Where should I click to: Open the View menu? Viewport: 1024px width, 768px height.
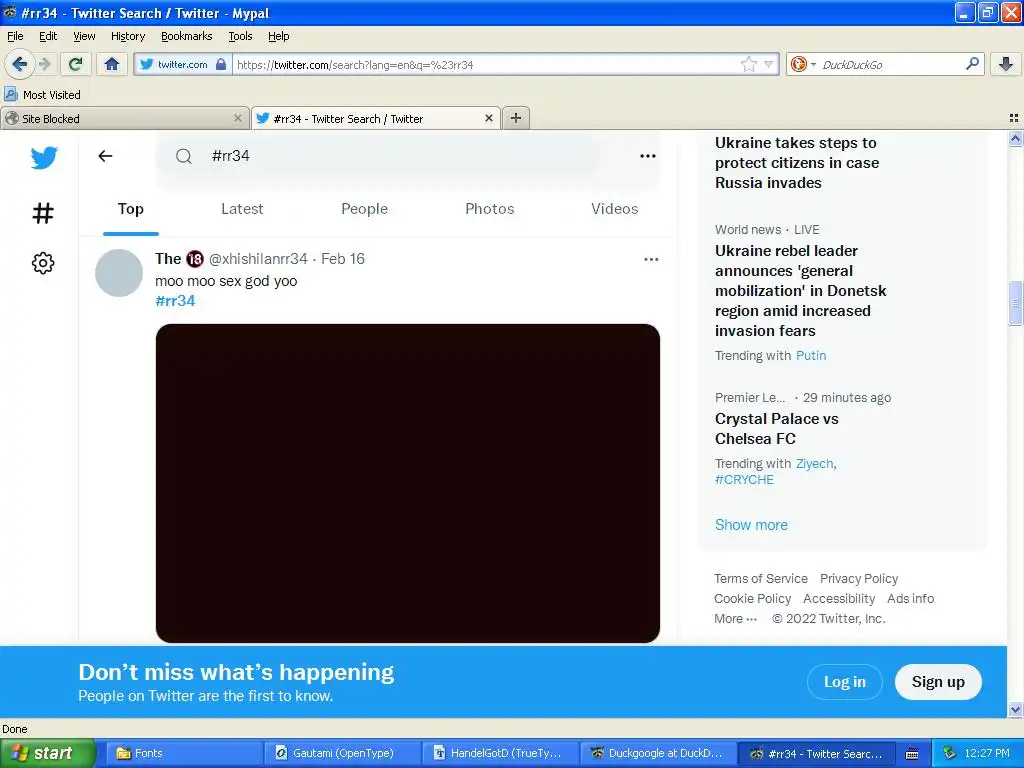[x=84, y=36]
